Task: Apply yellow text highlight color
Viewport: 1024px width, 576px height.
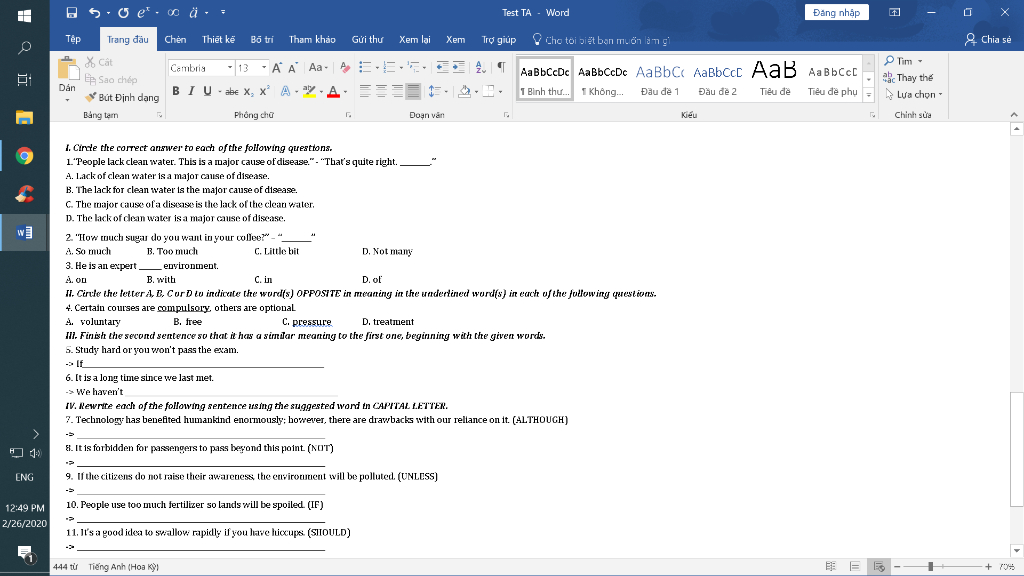Action: [310, 91]
